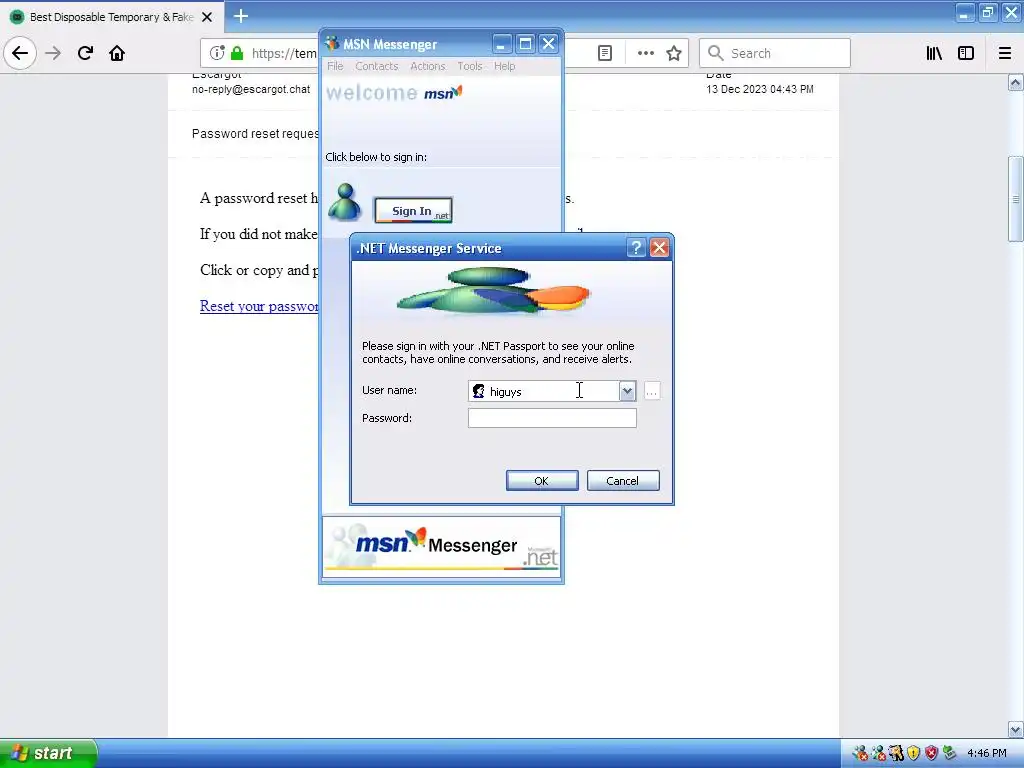
Task: Reload the page in Firefox
Action: (85, 53)
